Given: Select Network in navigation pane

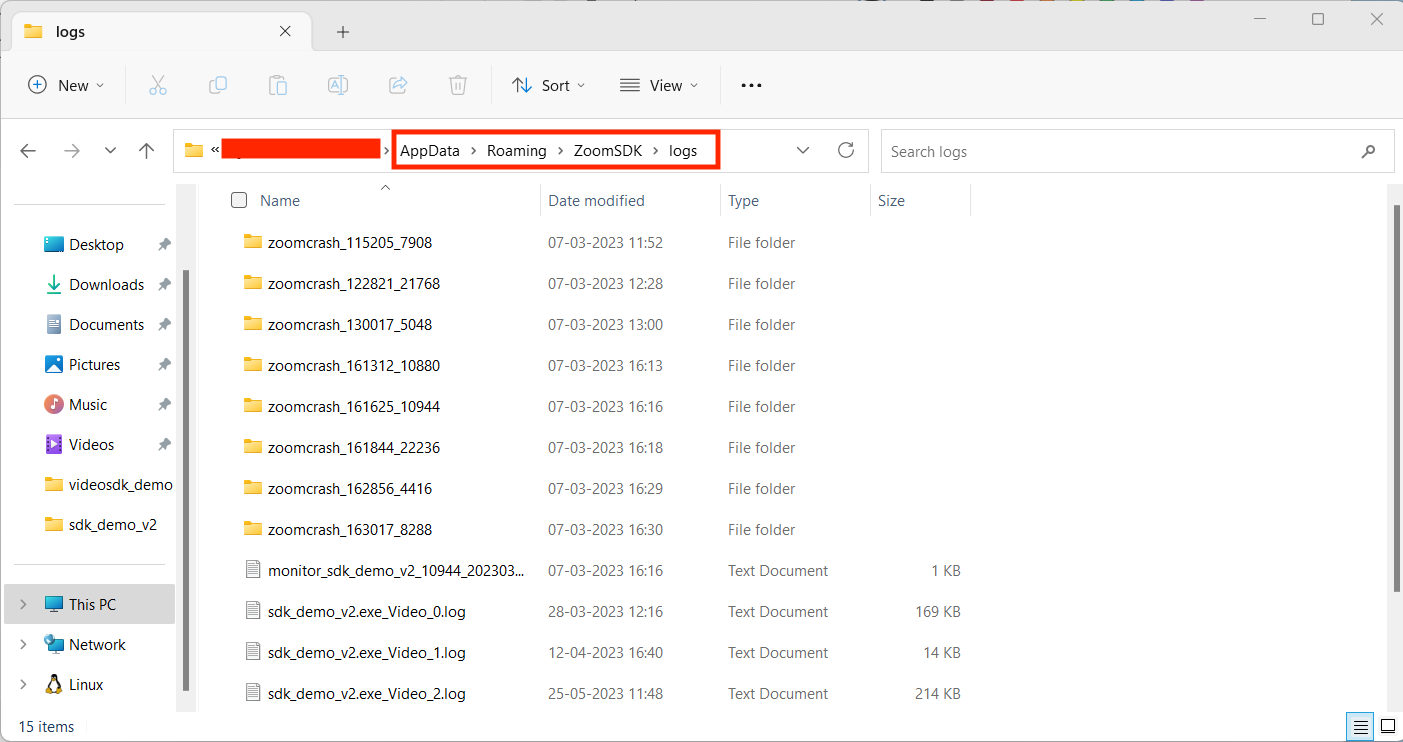Looking at the screenshot, I should click(x=97, y=644).
